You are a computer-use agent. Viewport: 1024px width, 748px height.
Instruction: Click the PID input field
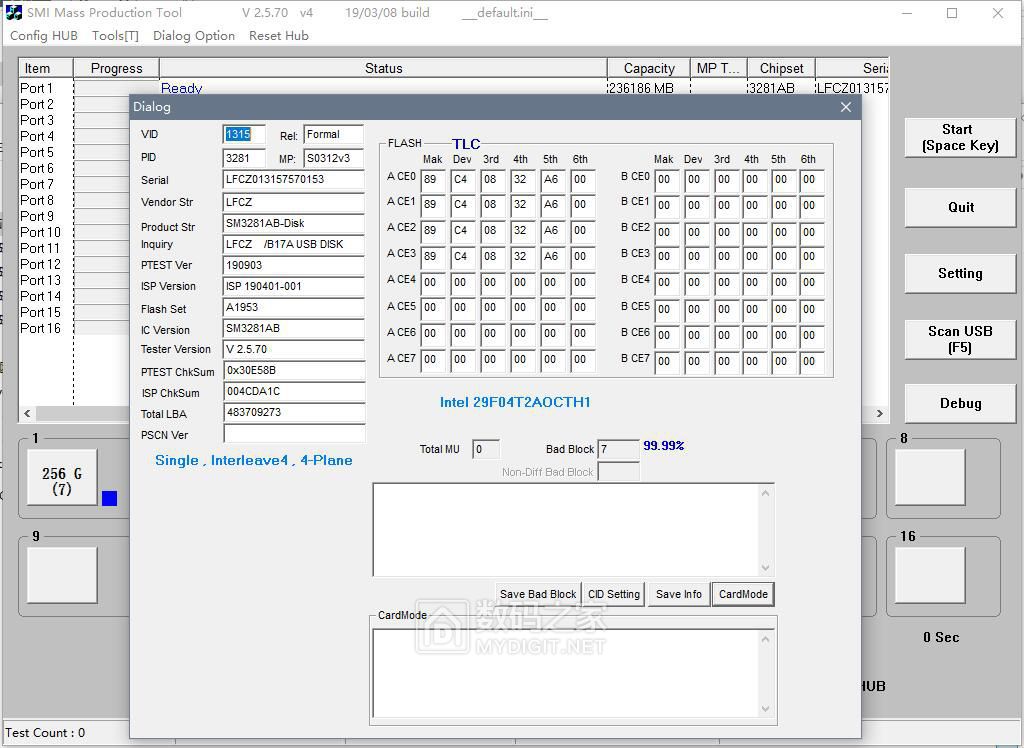[x=244, y=158]
